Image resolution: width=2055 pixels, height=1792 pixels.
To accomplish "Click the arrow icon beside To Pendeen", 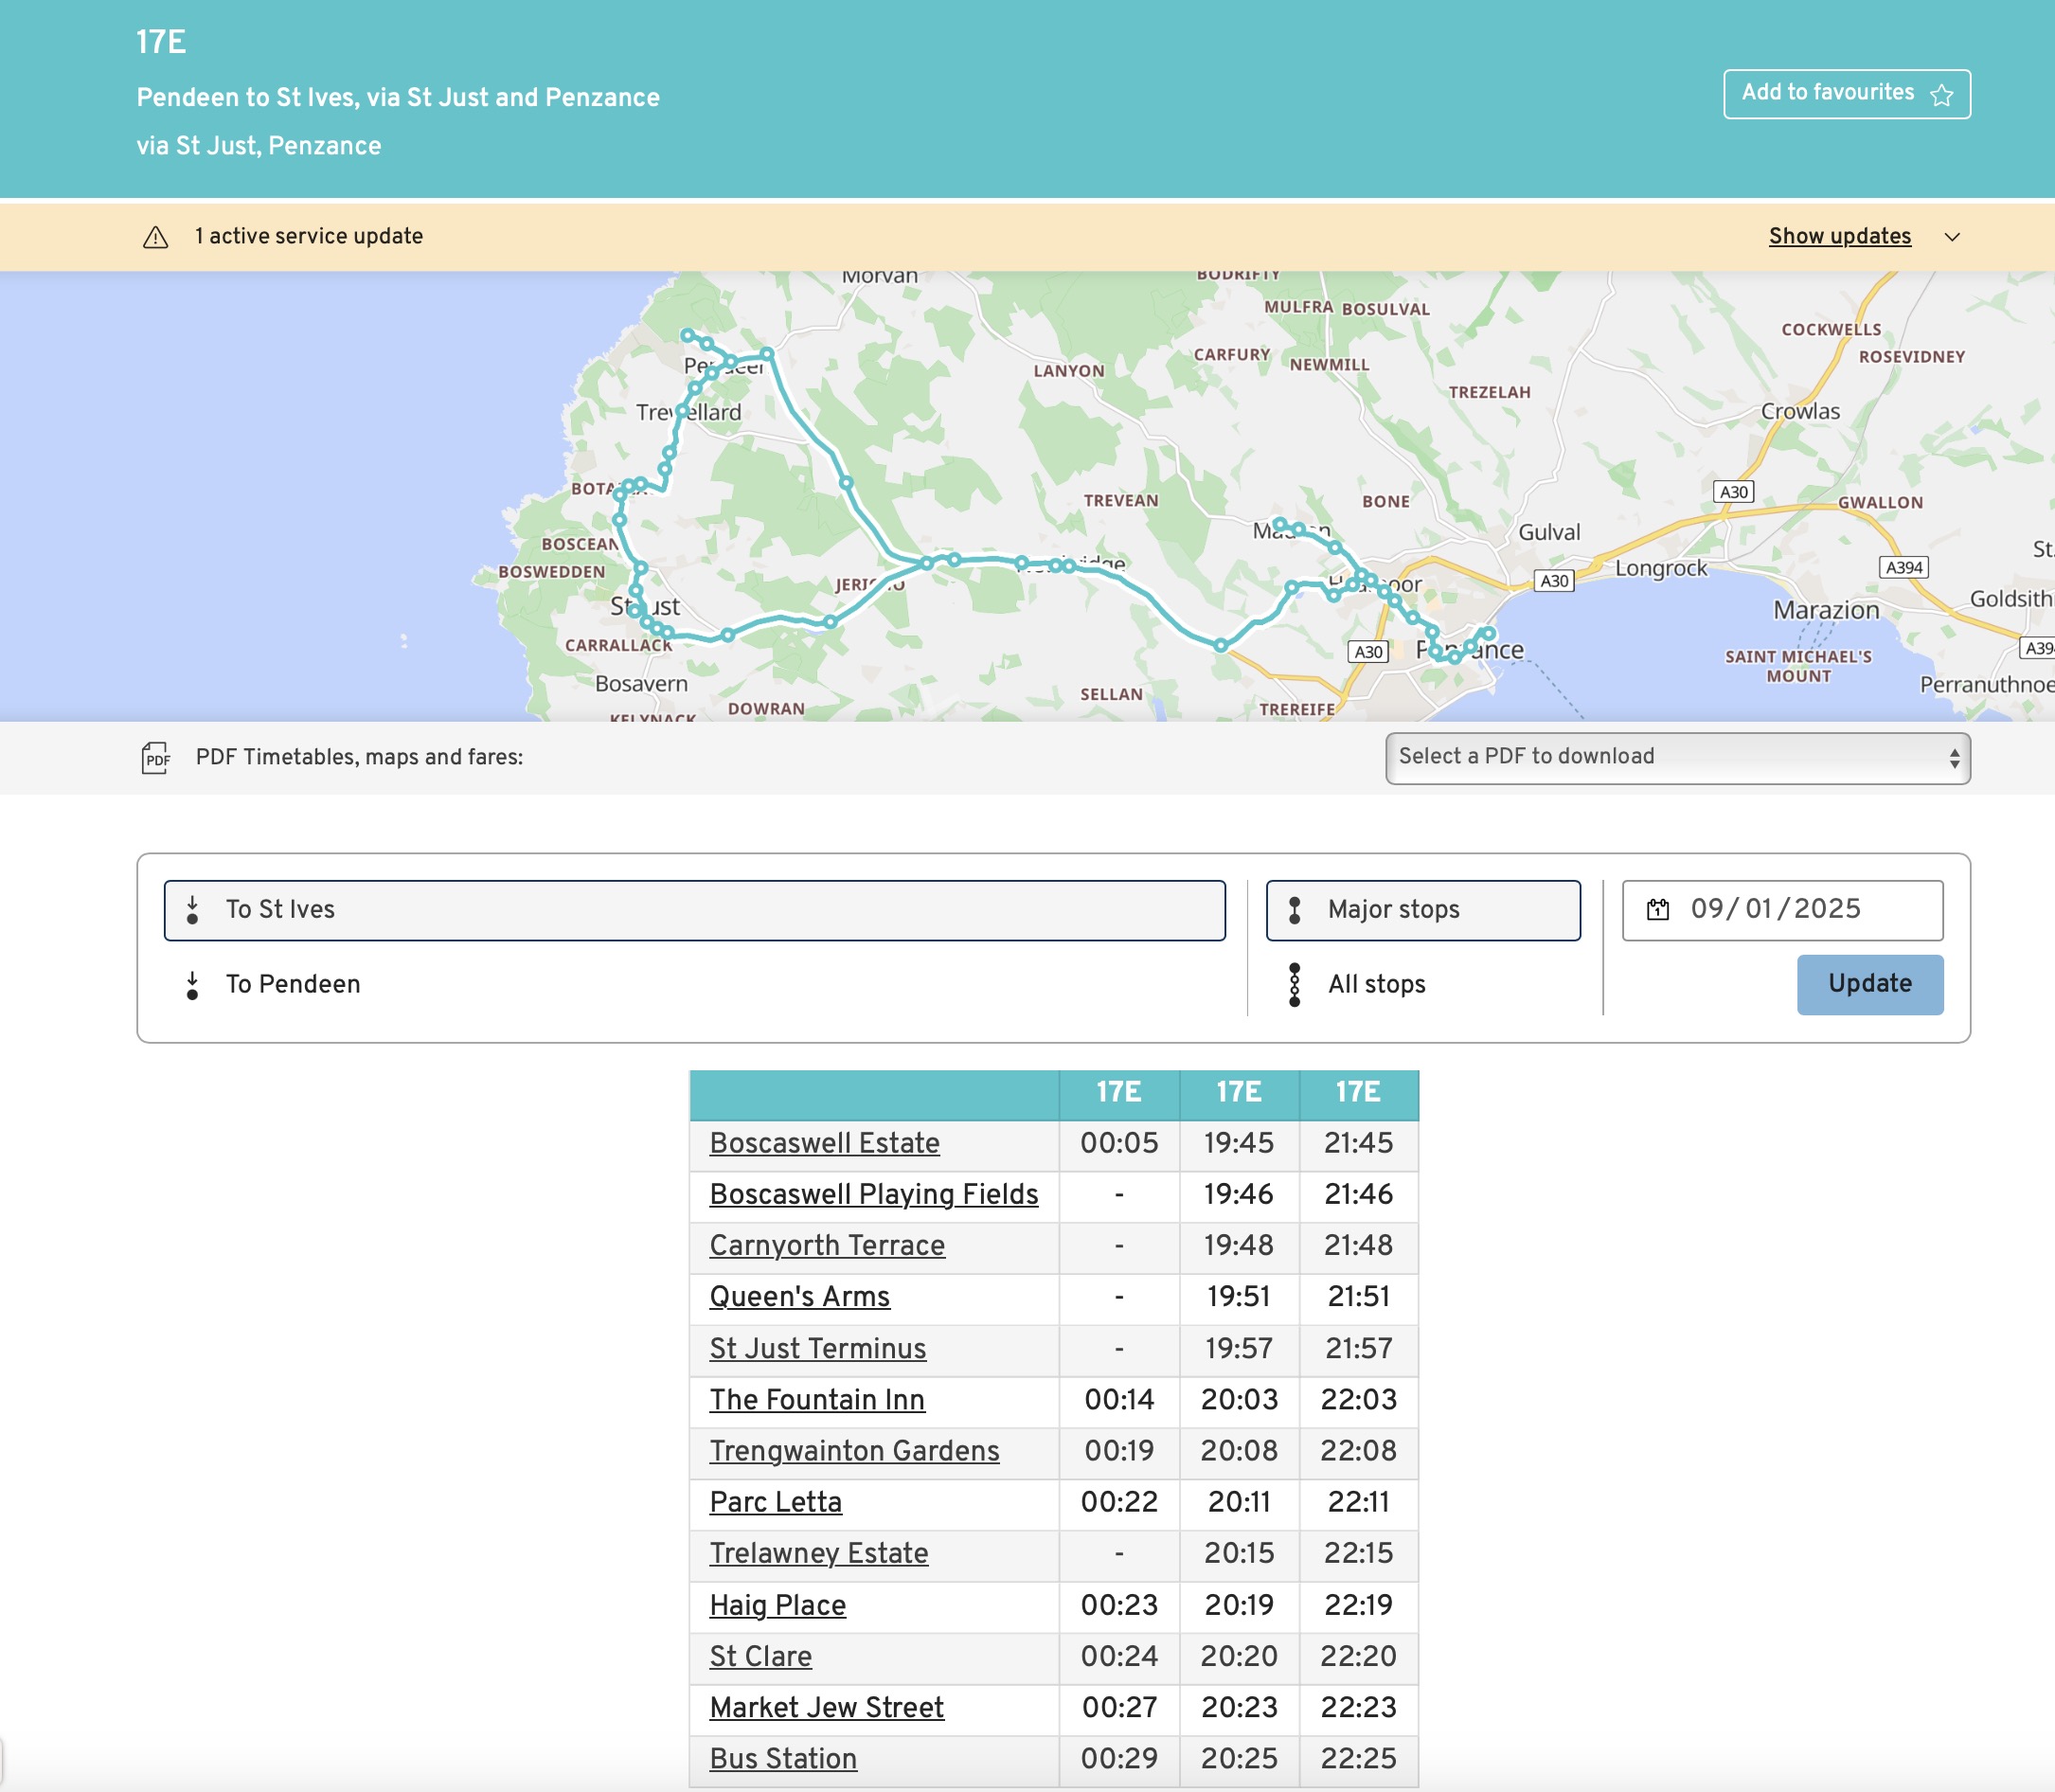I will pos(192,985).
